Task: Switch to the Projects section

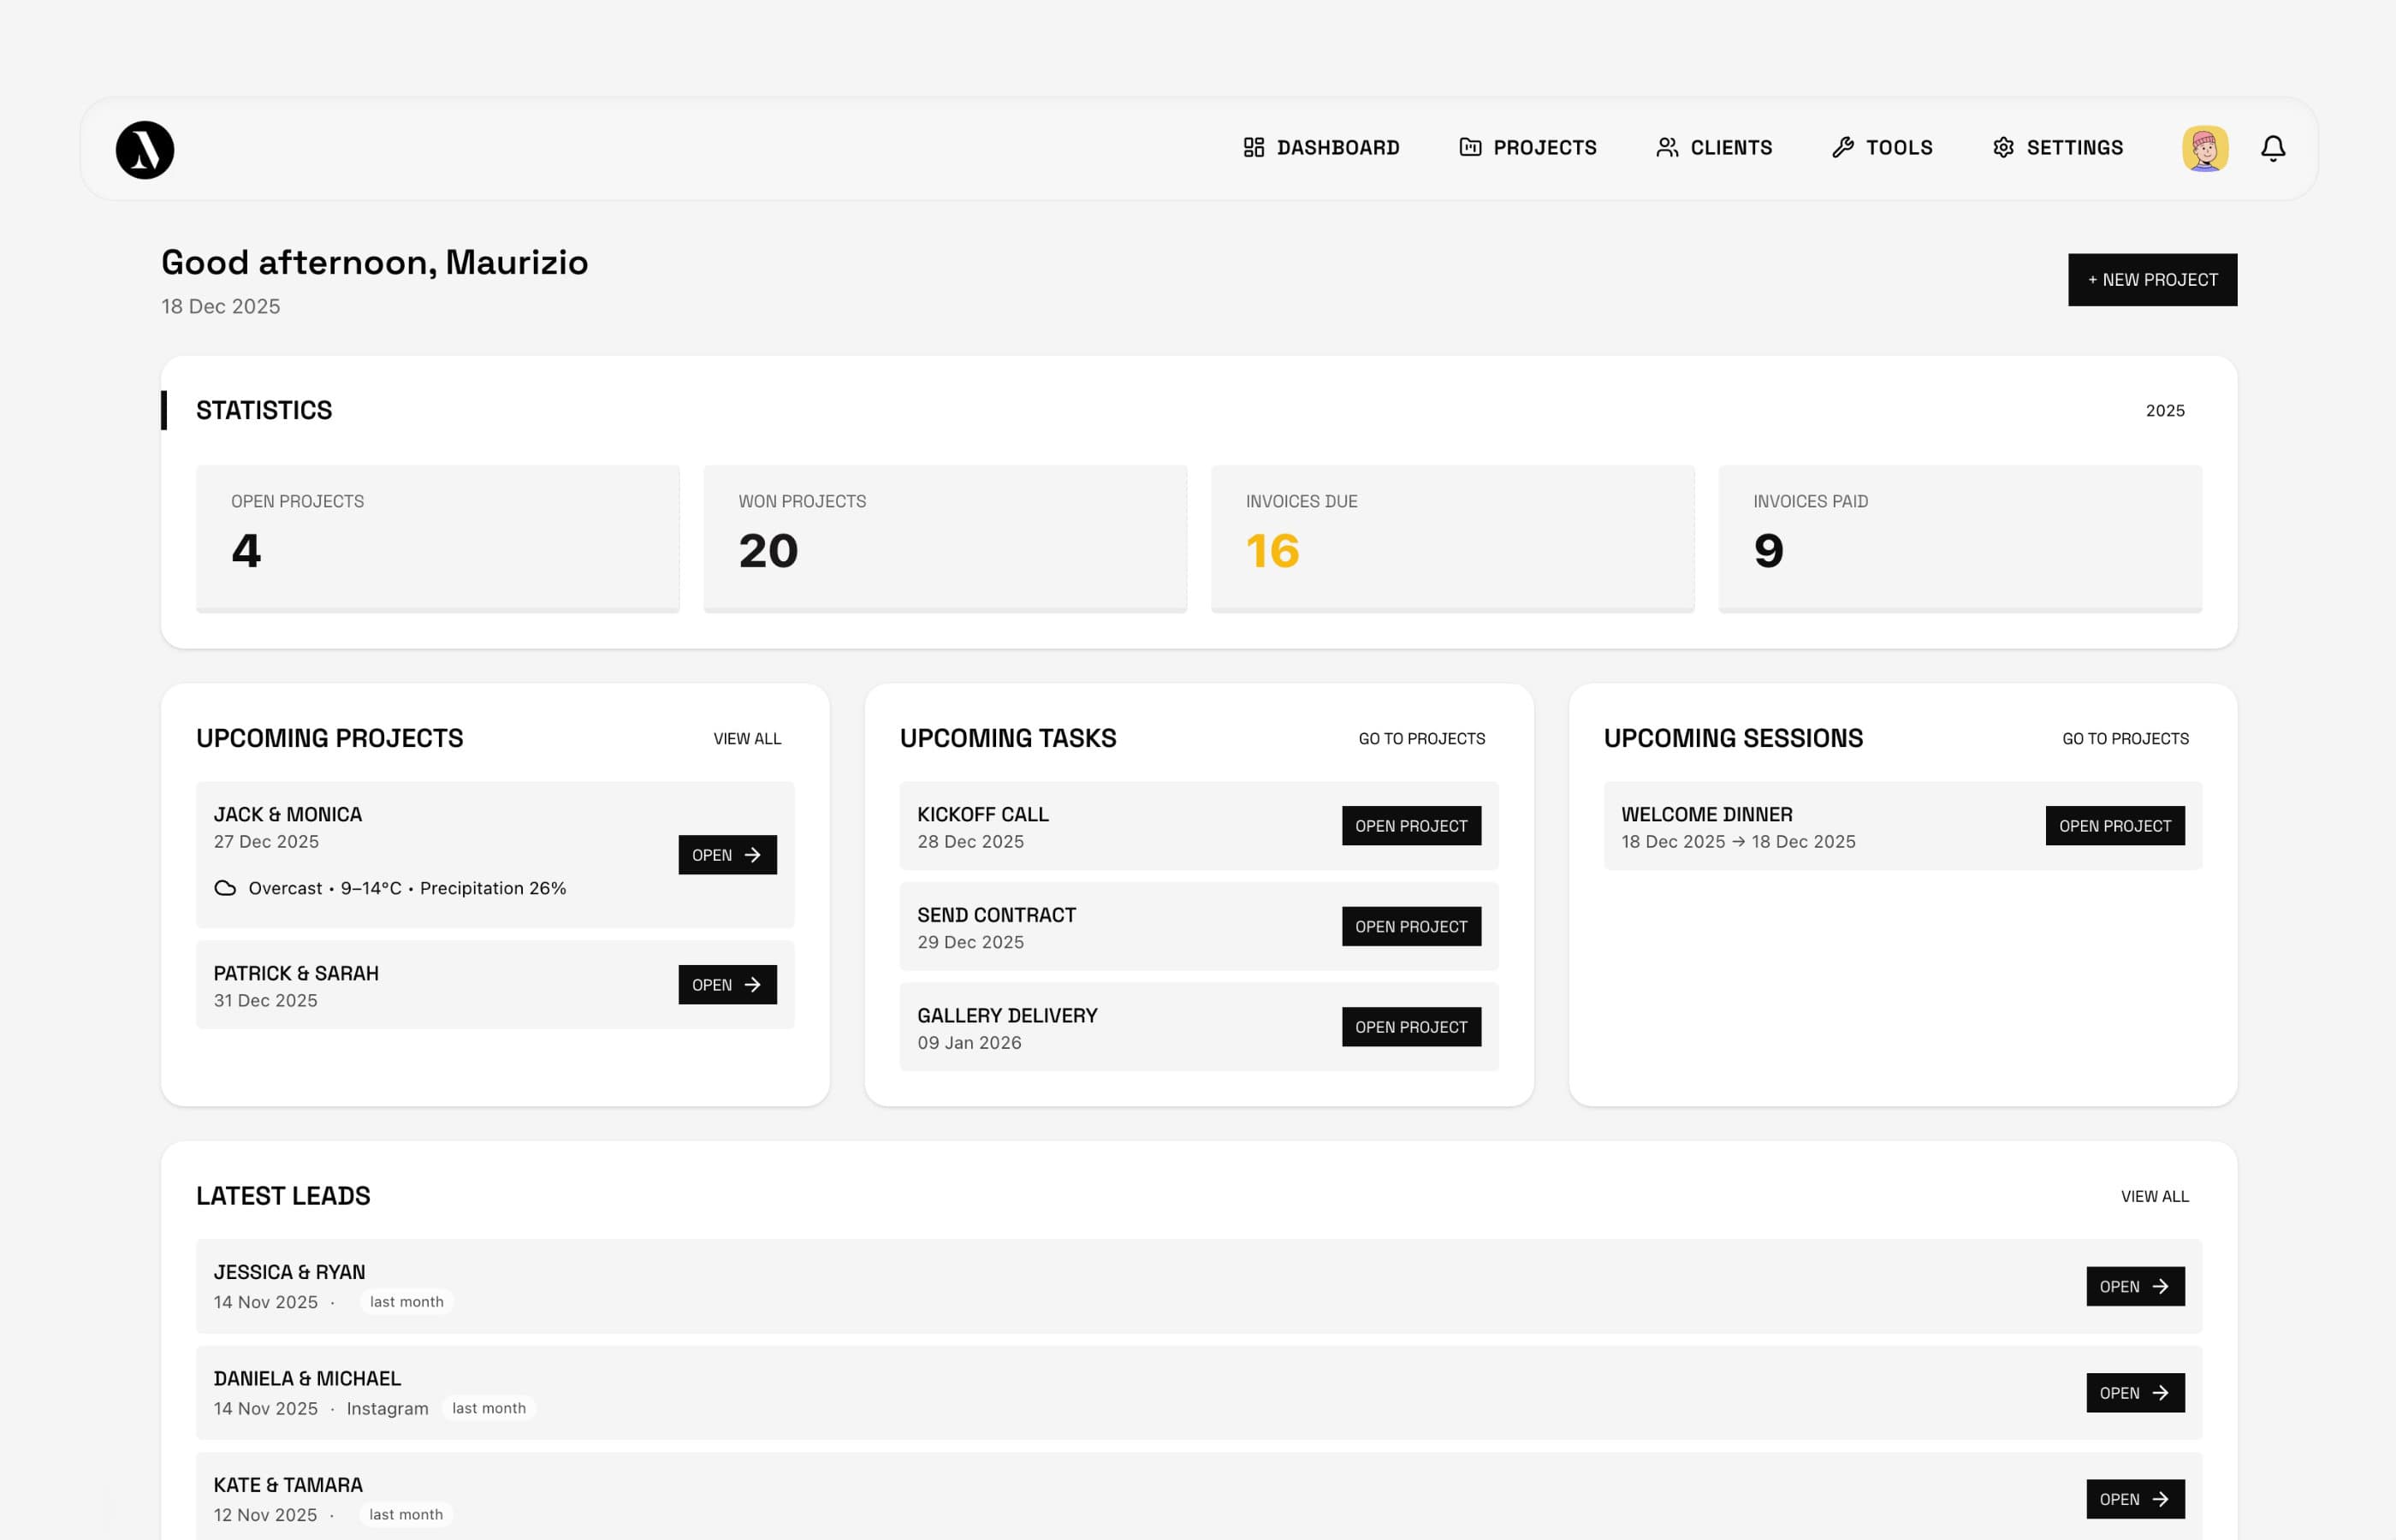Action: (1544, 147)
